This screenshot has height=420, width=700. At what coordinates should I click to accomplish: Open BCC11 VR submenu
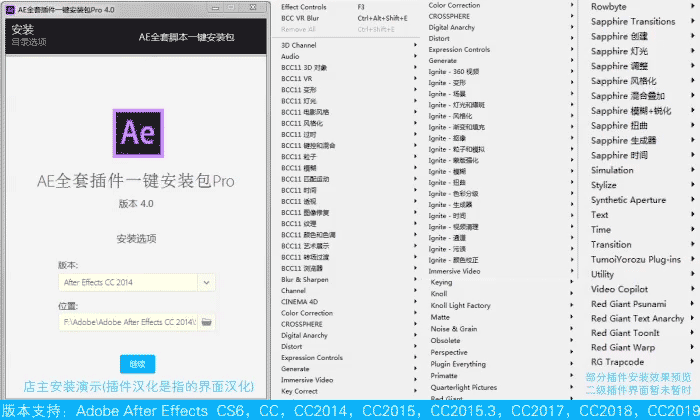tap(296, 79)
